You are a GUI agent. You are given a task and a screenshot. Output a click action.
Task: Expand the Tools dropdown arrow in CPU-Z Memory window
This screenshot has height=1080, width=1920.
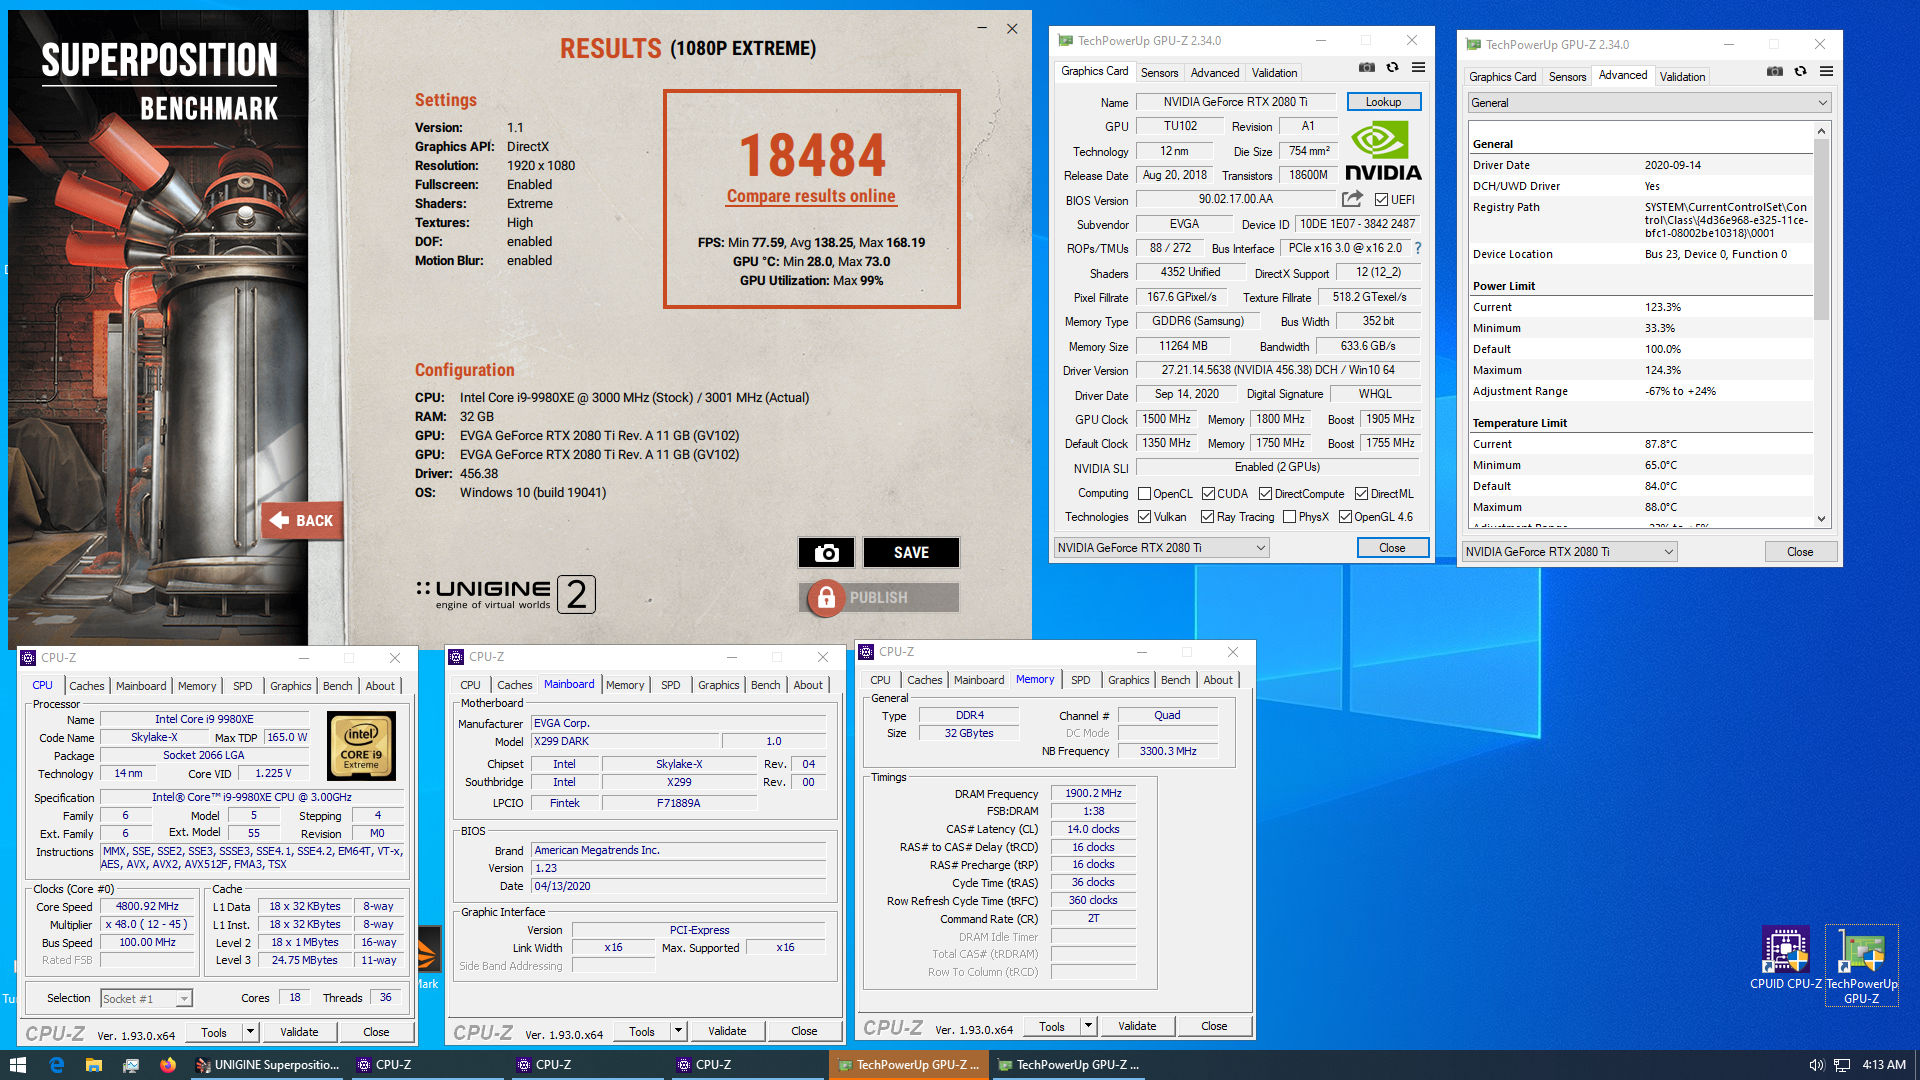(x=1088, y=1026)
